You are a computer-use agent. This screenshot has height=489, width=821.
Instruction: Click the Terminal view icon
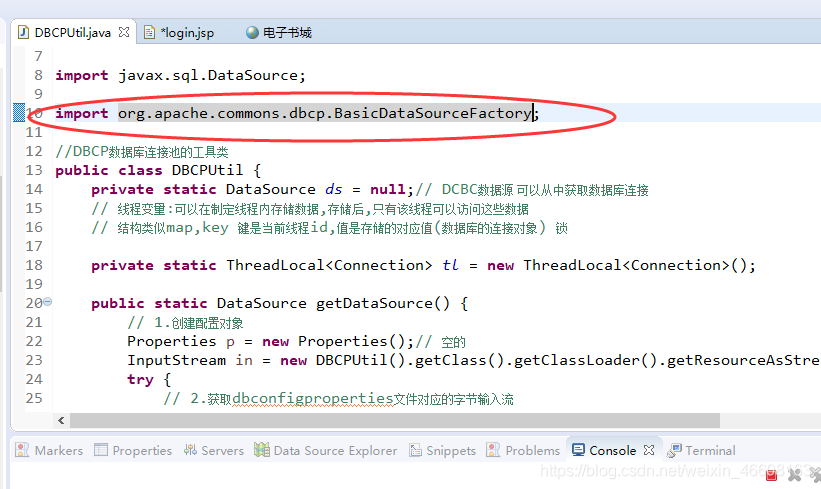coord(674,450)
